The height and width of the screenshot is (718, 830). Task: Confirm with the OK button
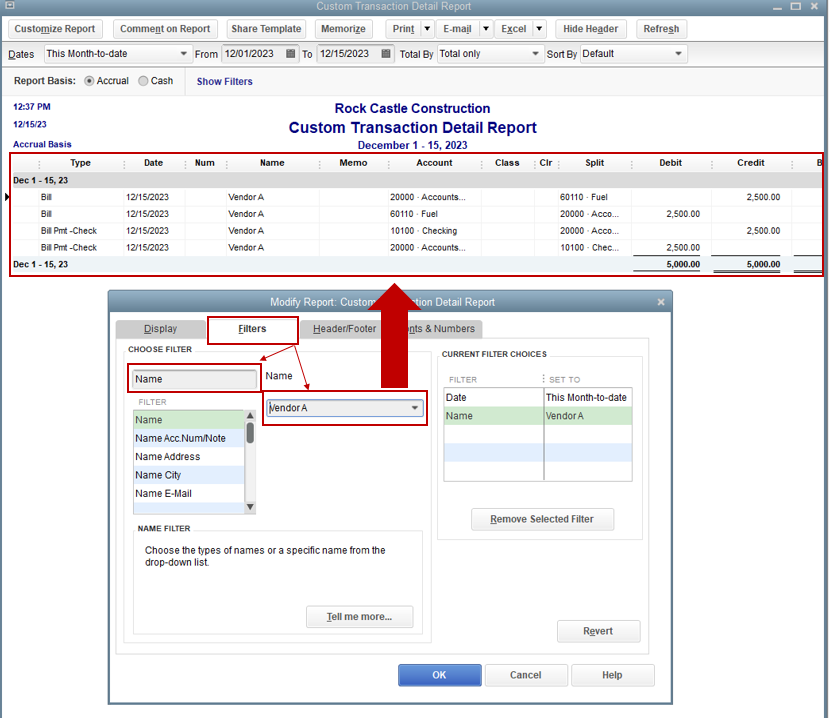point(439,675)
